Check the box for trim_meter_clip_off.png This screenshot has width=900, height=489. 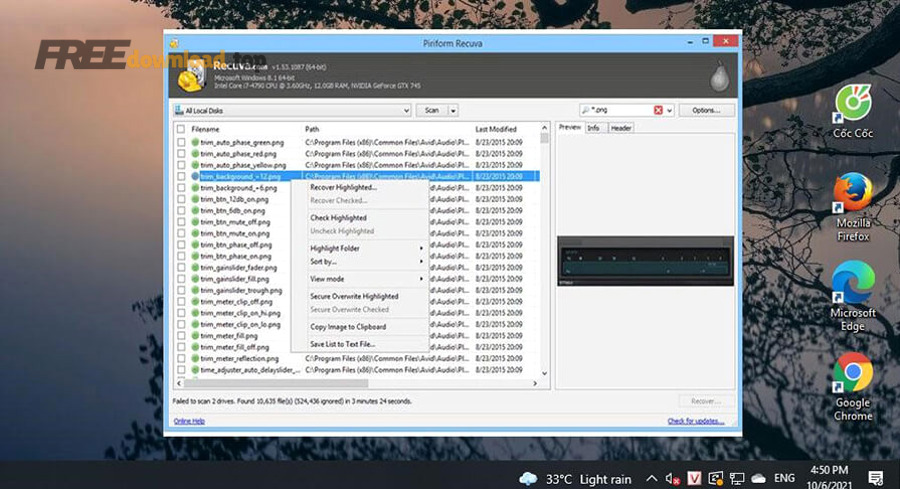181,301
